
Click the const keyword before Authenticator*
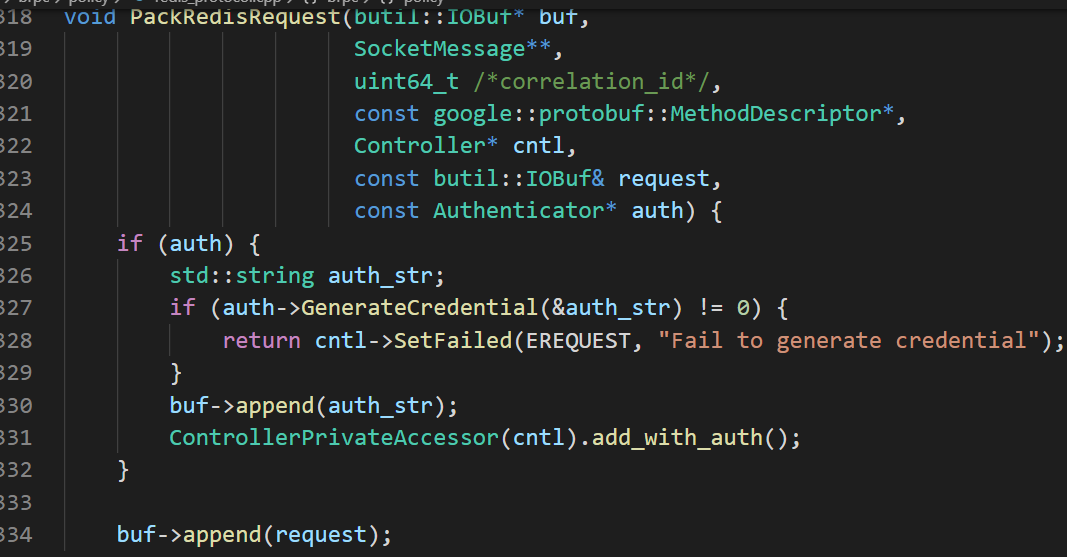pyautogui.click(x=387, y=211)
